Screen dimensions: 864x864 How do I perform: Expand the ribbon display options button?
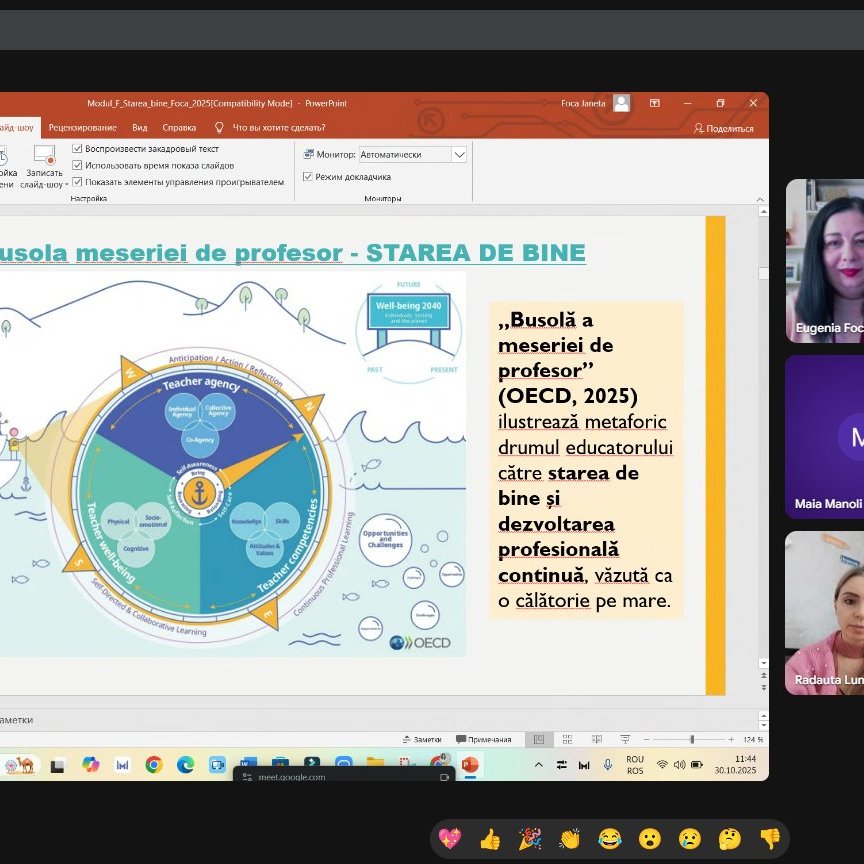click(655, 103)
